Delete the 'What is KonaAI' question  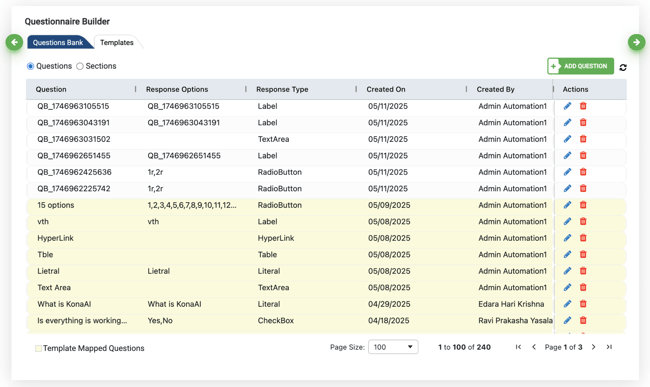point(583,304)
